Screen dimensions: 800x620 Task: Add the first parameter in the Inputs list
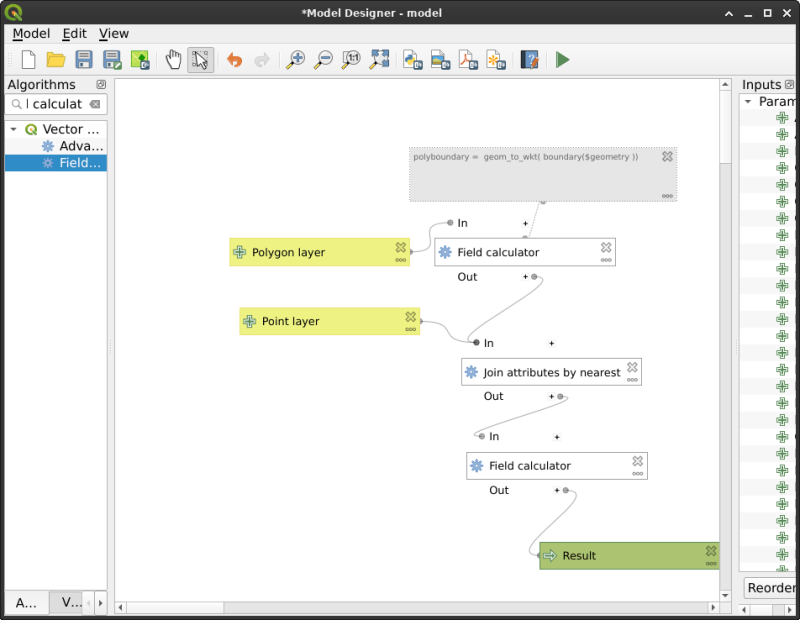click(x=782, y=118)
